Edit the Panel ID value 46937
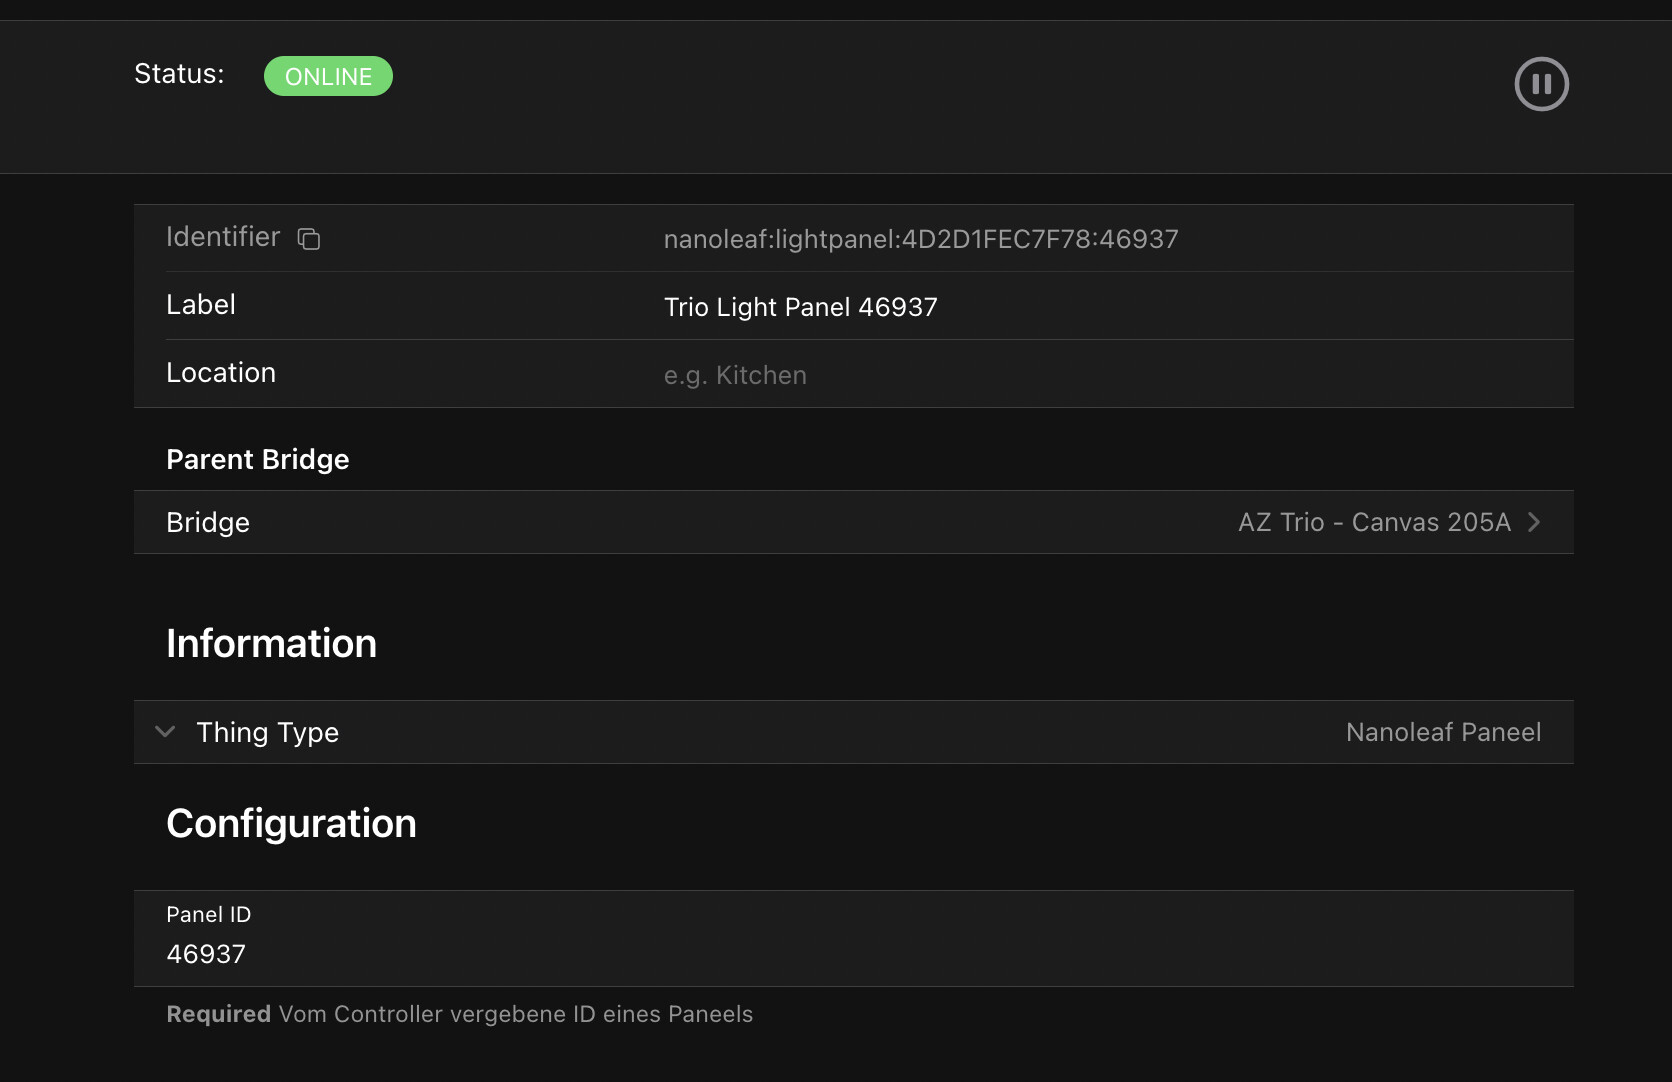This screenshot has height=1082, width=1672. coord(205,954)
